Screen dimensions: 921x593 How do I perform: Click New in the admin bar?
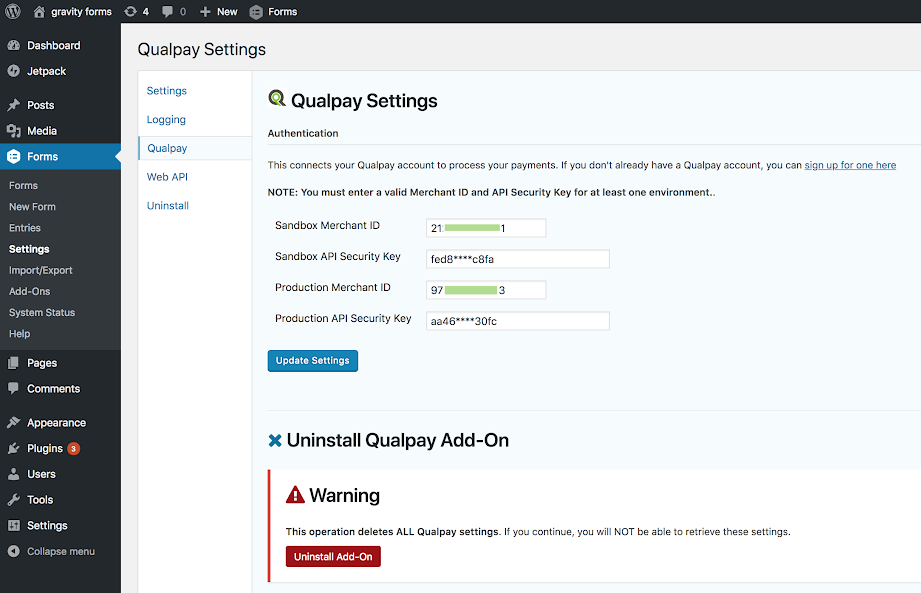coord(227,12)
